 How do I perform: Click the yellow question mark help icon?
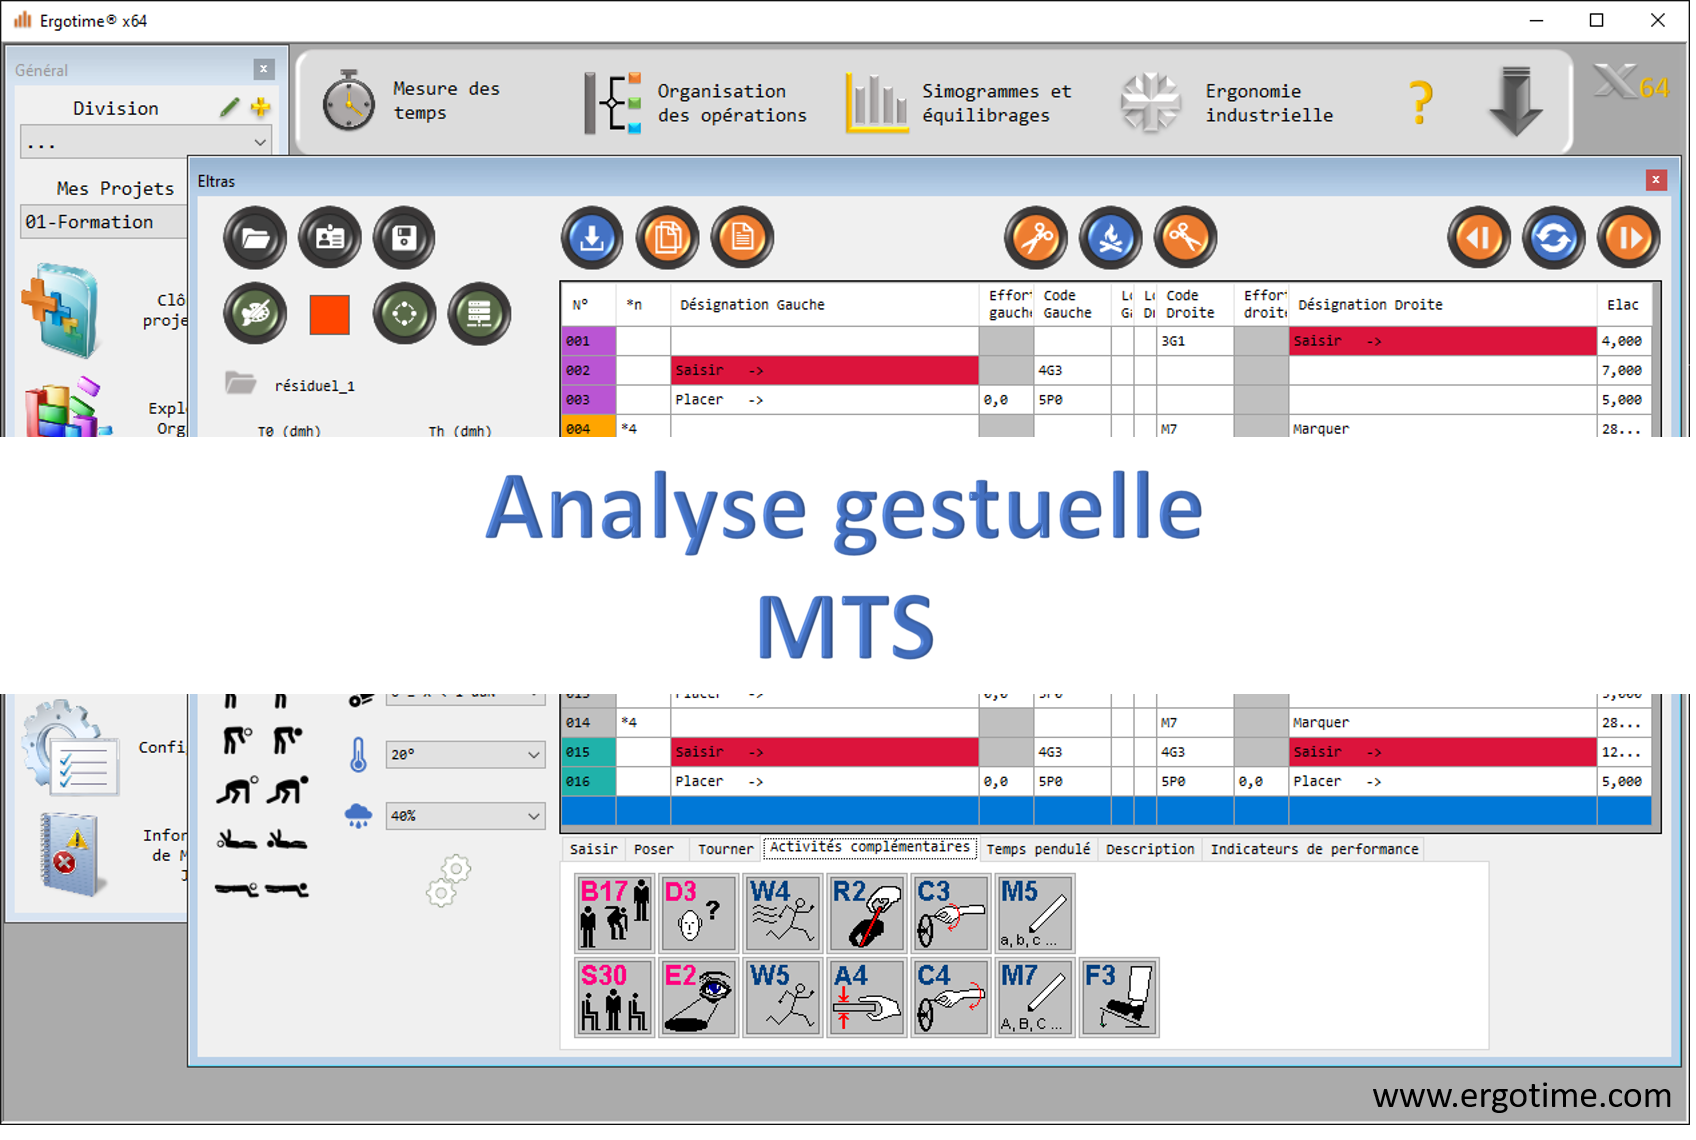pos(1420,102)
